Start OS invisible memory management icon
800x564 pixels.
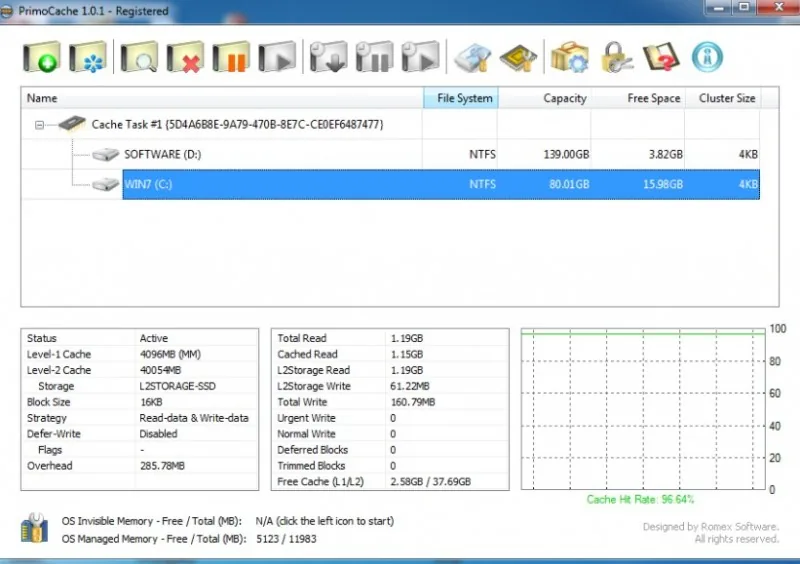34,528
